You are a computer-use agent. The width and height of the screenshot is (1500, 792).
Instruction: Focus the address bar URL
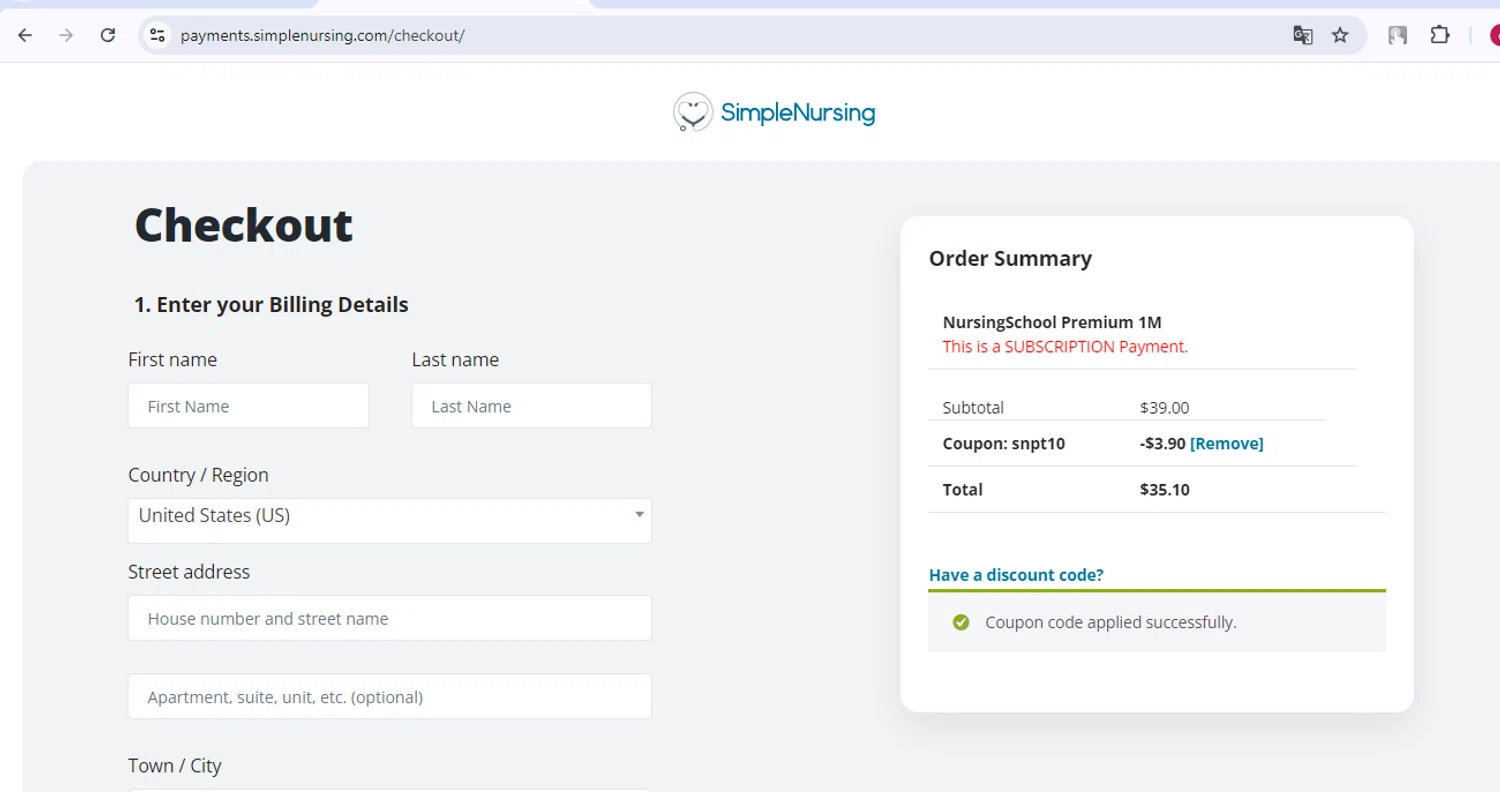click(x=322, y=36)
